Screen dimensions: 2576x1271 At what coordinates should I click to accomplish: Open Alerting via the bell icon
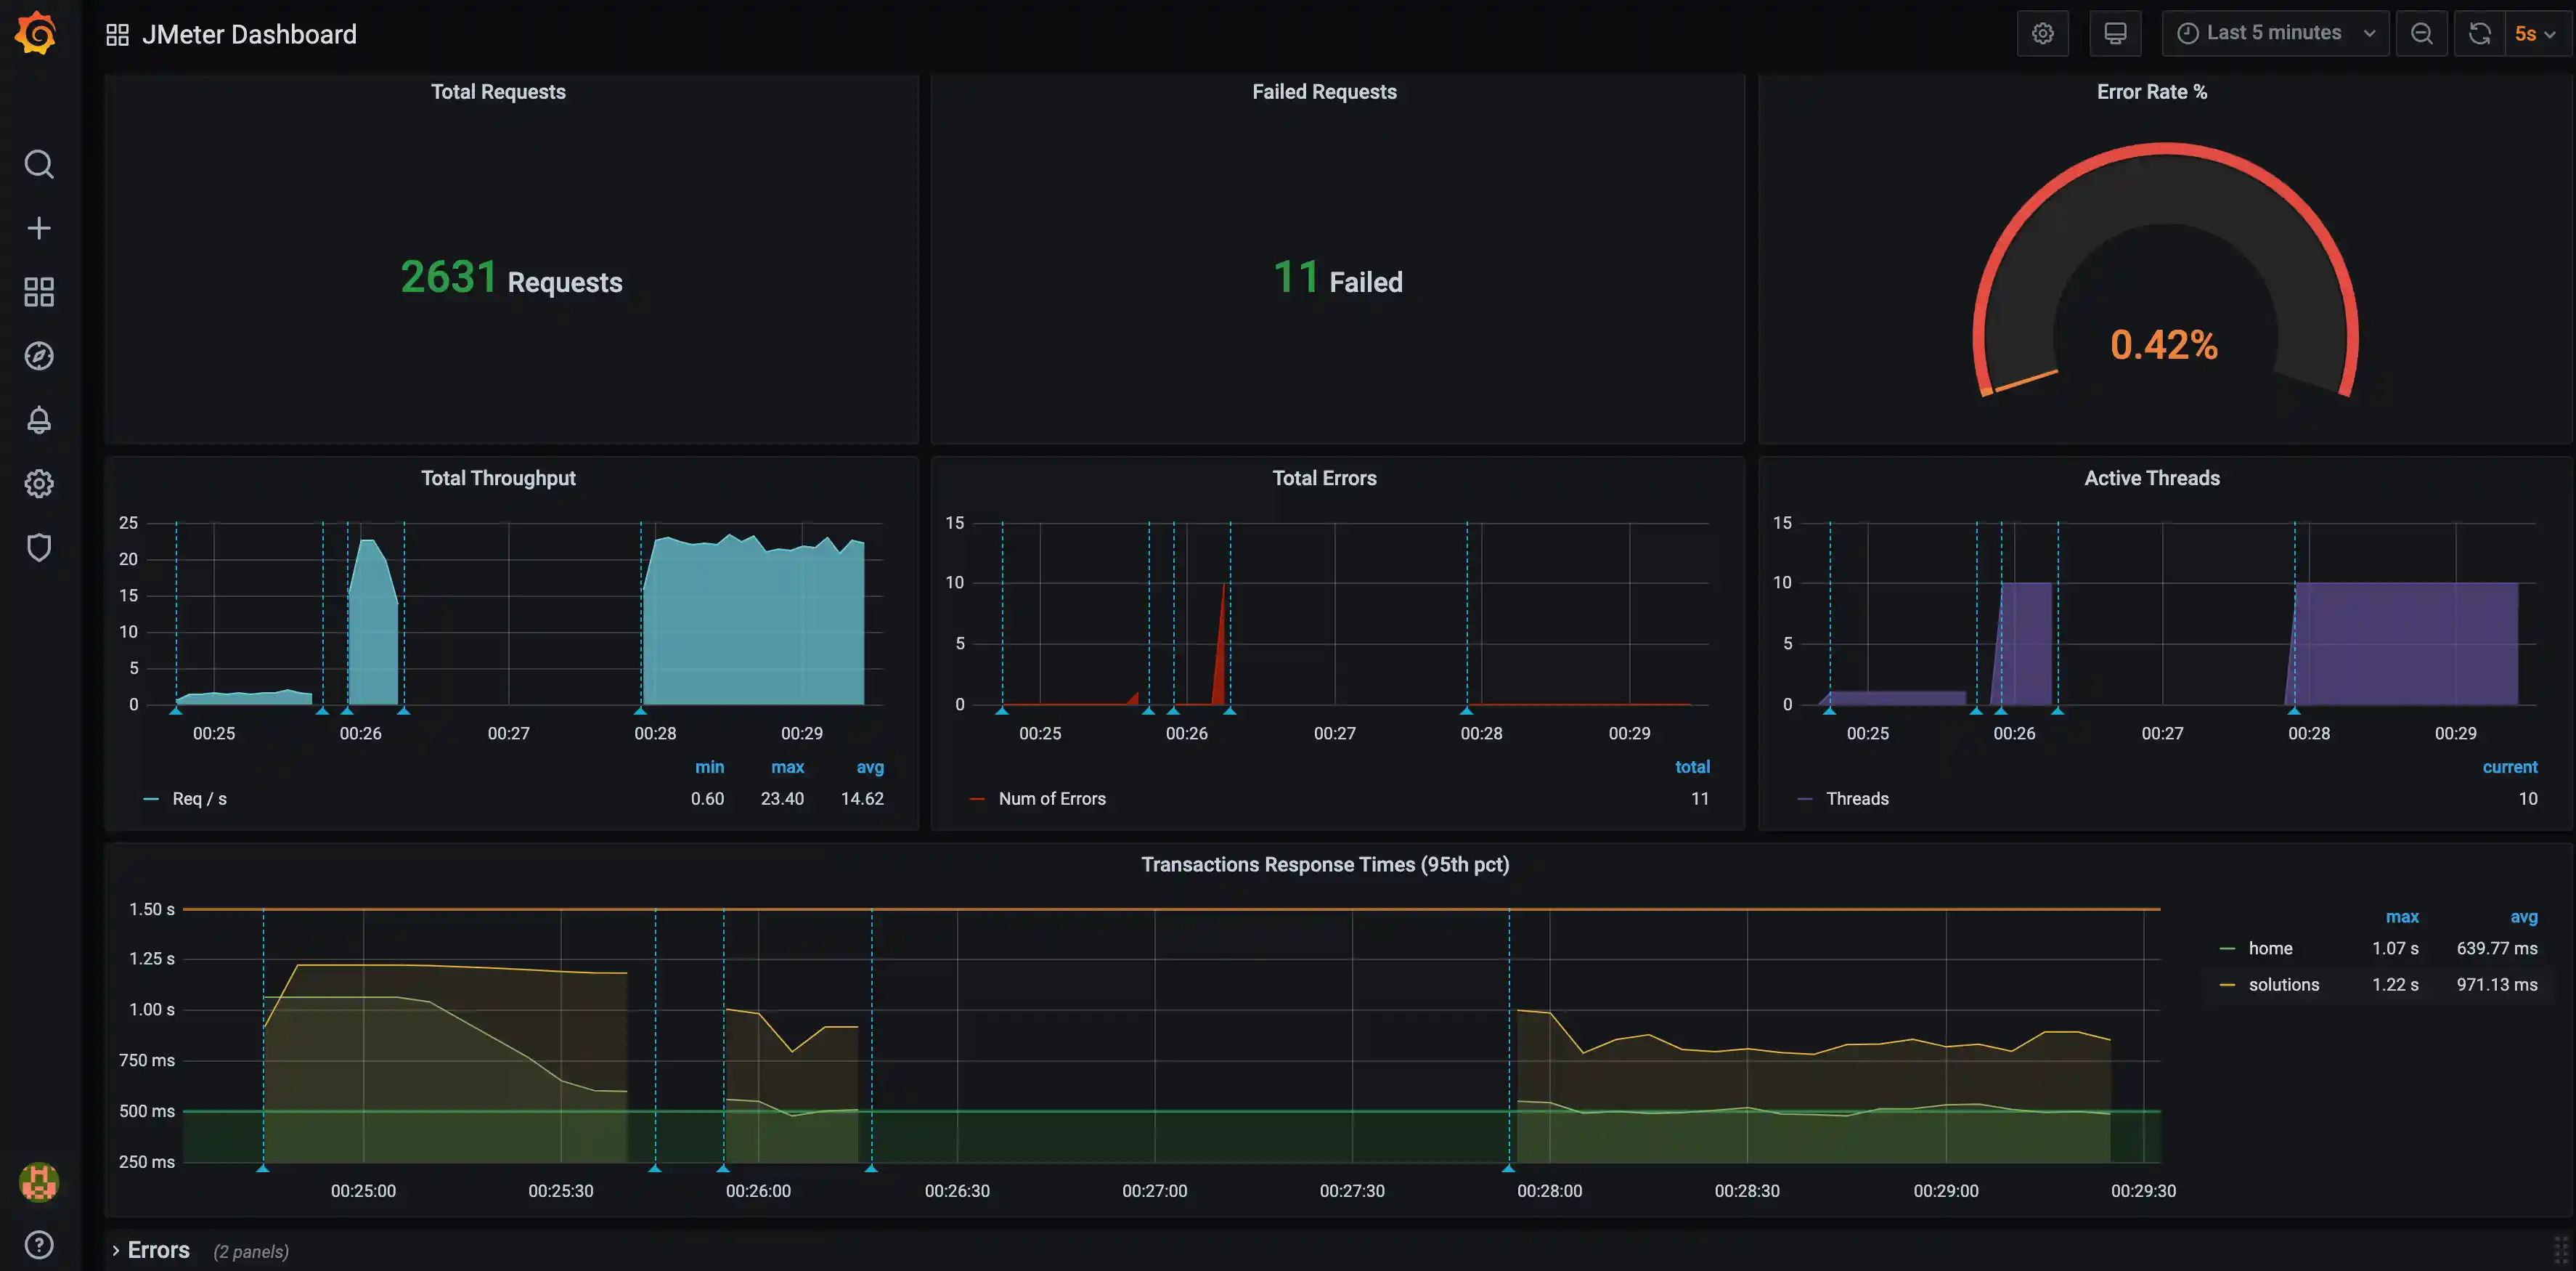[x=38, y=420]
